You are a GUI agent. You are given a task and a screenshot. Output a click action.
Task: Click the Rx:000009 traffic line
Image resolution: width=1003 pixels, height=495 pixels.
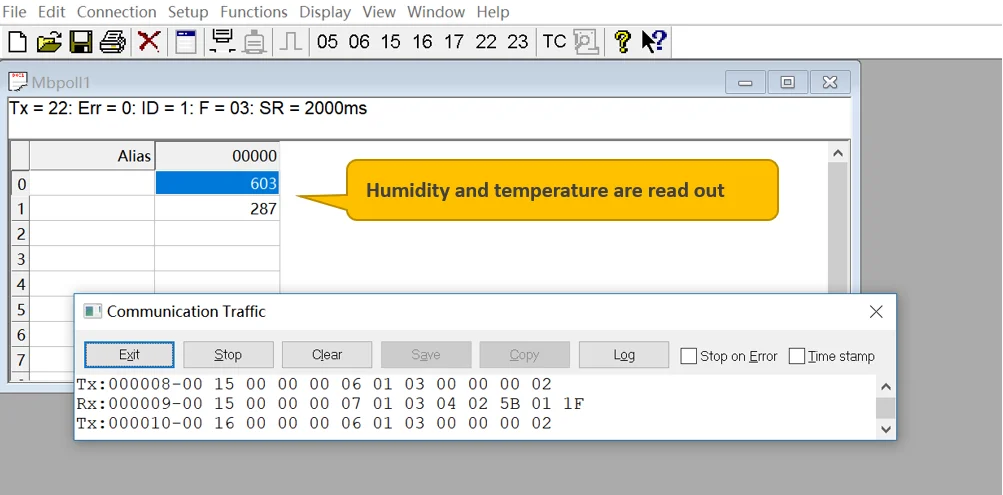331,404
